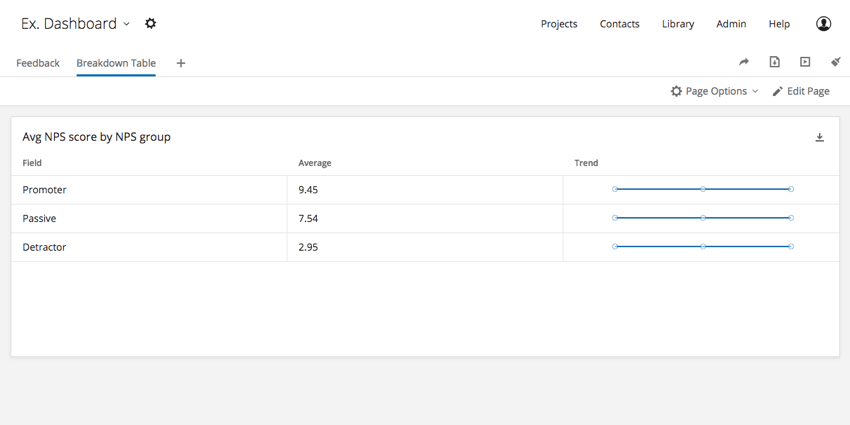Open the Page Options dropdown
The width and height of the screenshot is (850, 425).
tap(714, 91)
